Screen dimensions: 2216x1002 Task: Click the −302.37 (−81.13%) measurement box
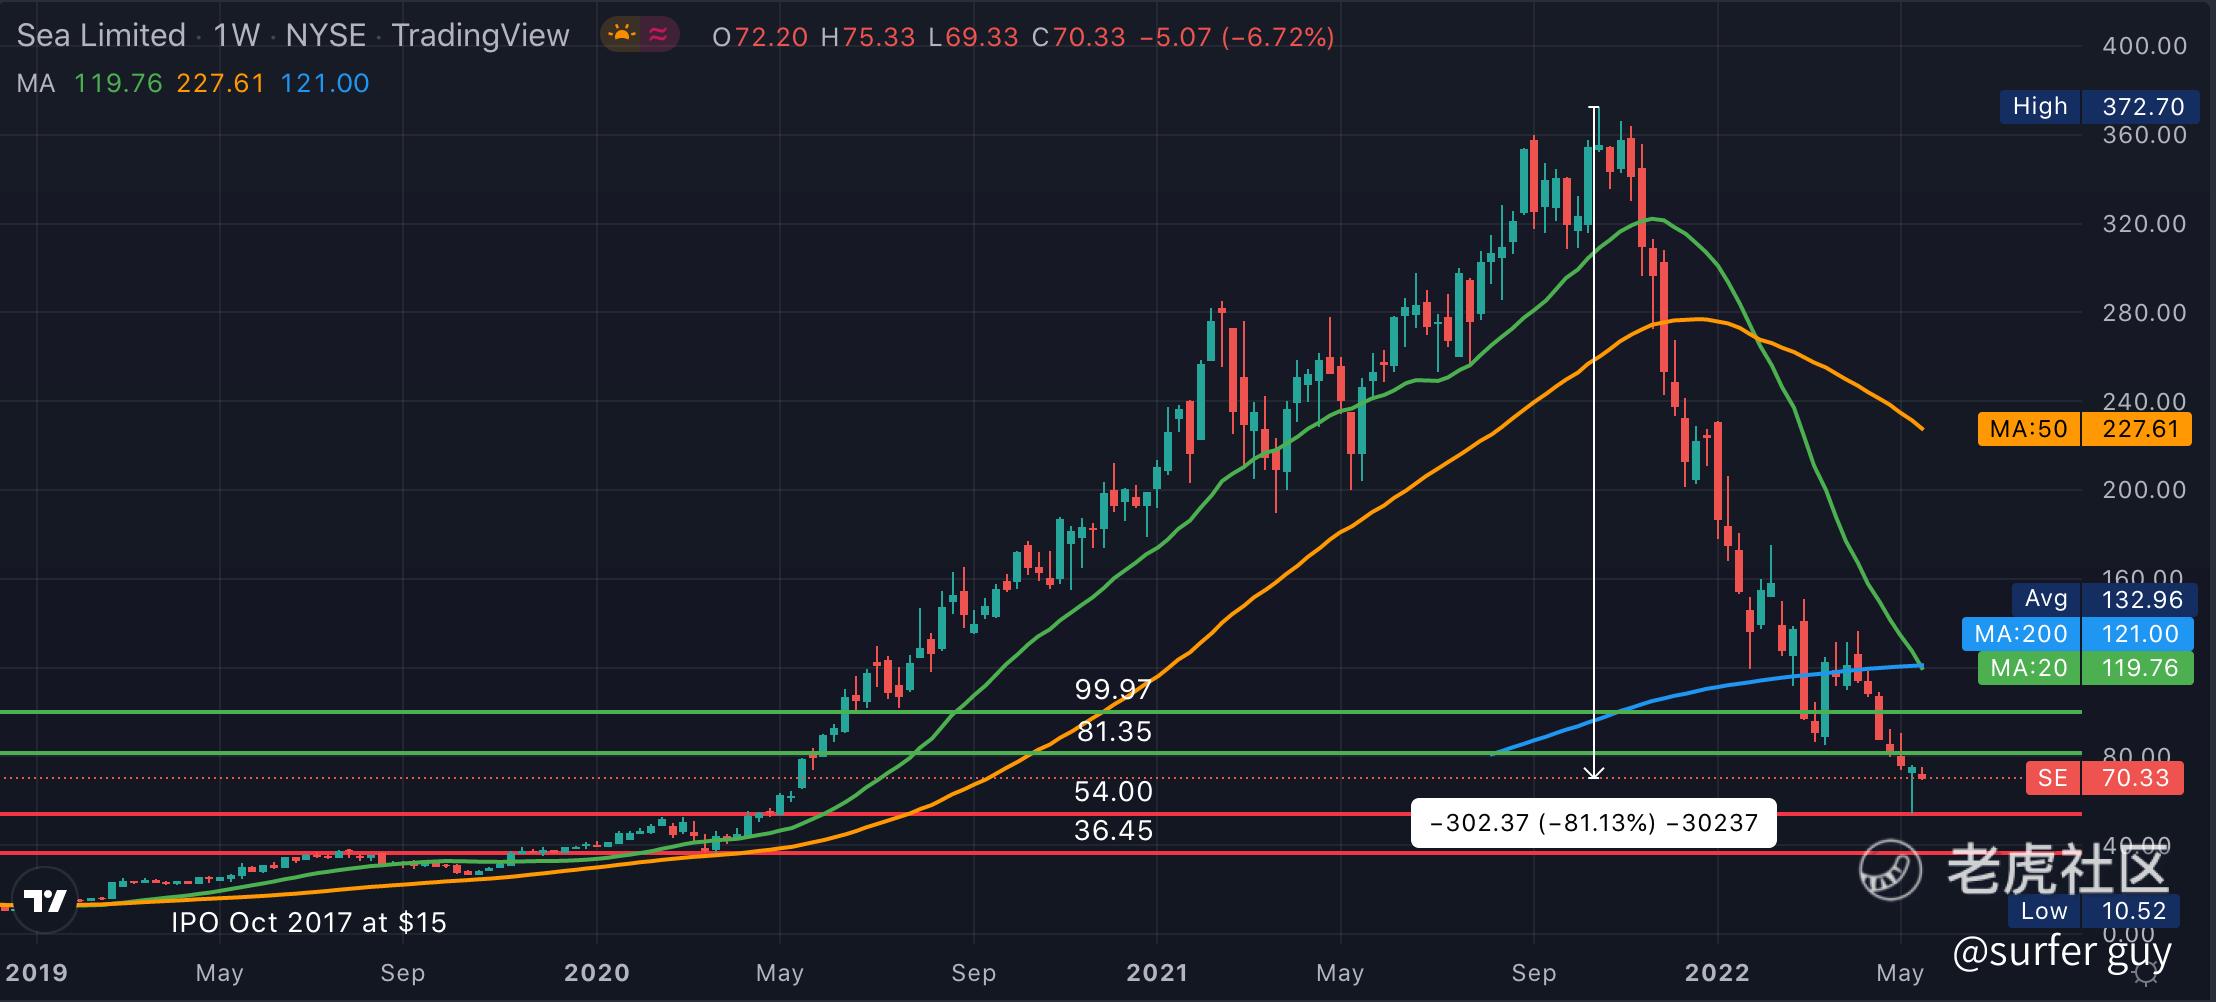1594,823
